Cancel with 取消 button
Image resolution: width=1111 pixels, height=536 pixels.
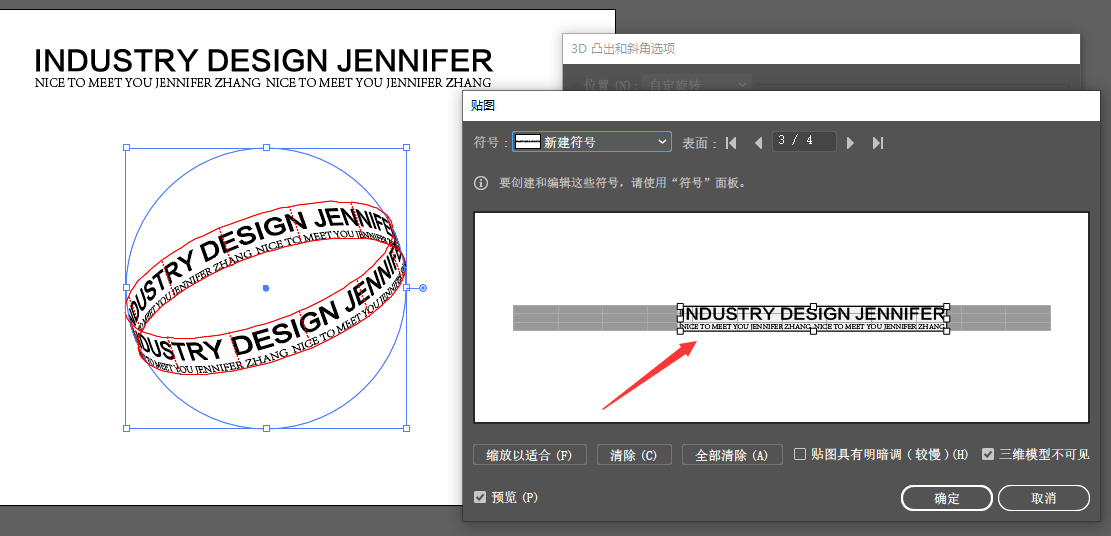point(1044,498)
